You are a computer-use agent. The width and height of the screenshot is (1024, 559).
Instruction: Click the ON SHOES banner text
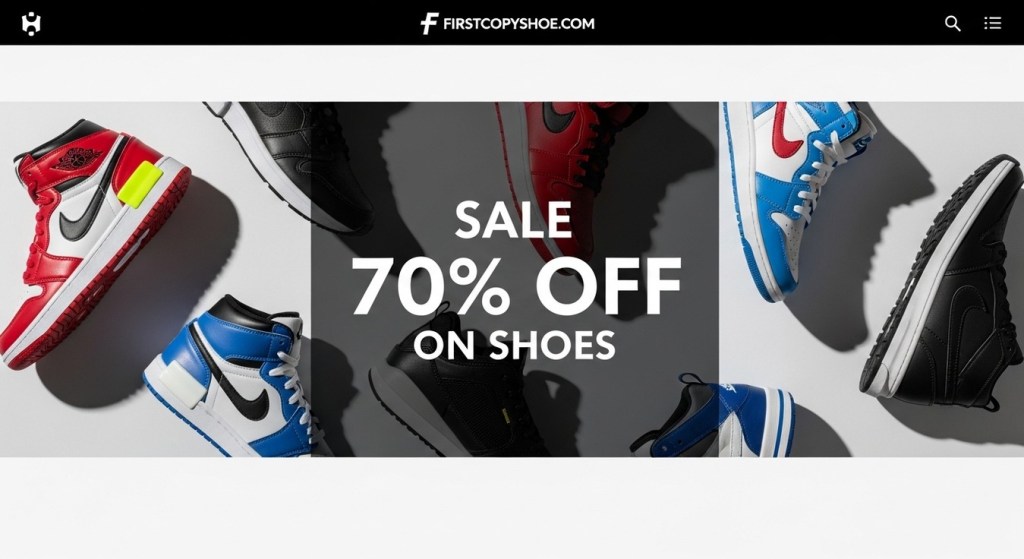pos(515,345)
